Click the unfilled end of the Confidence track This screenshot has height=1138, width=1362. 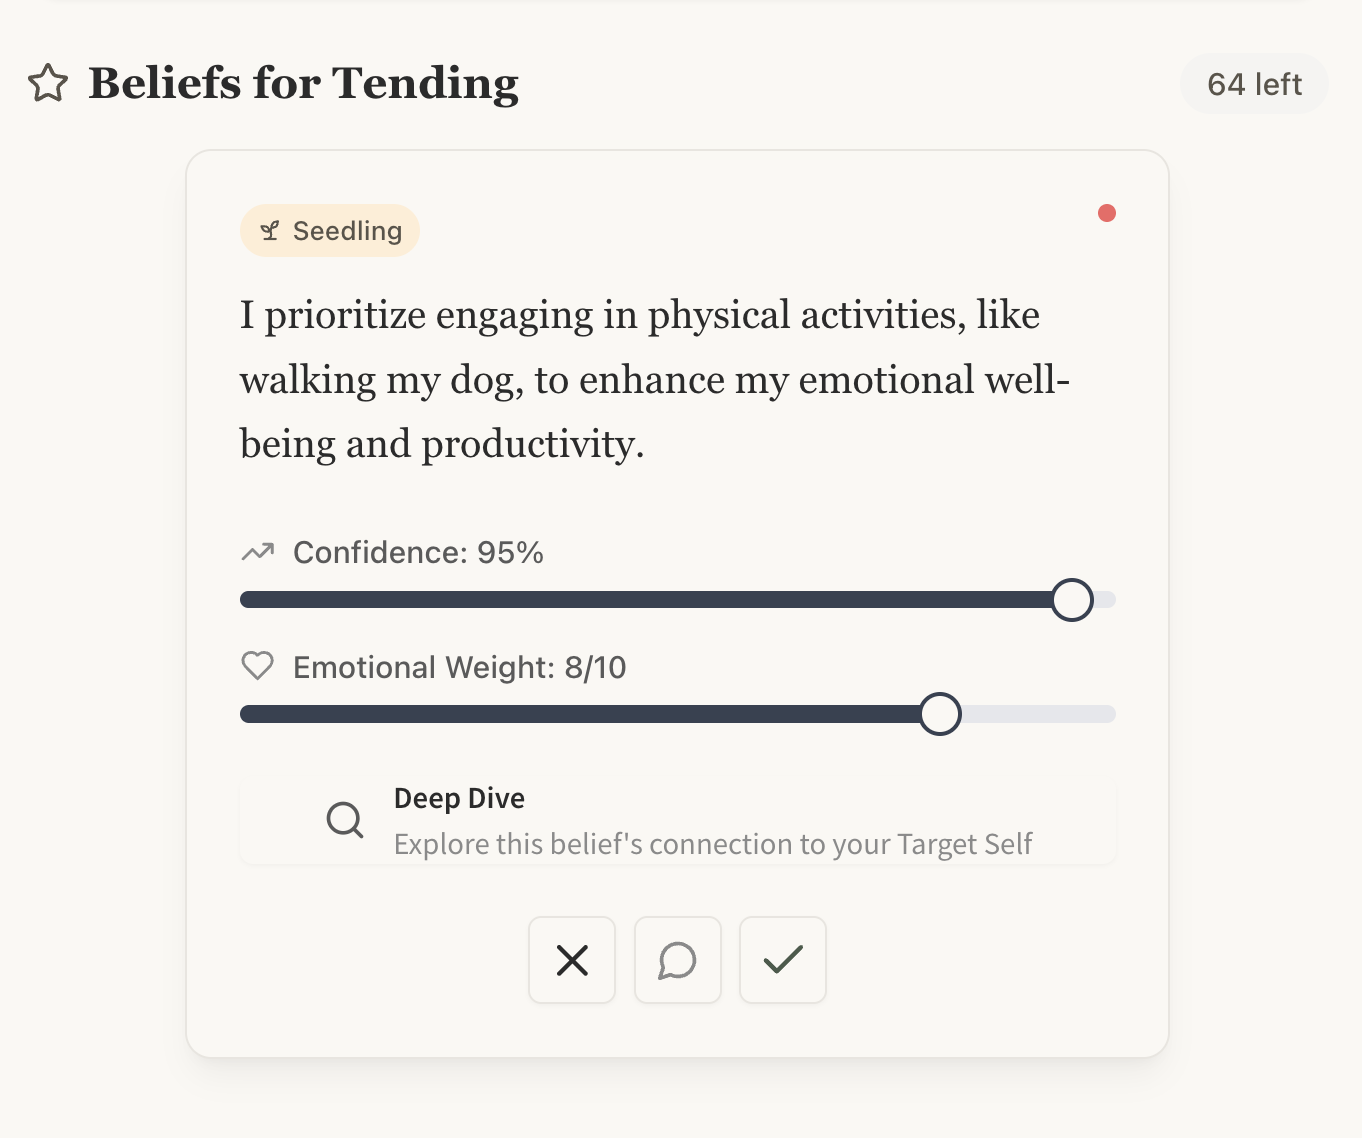click(1105, 600)
